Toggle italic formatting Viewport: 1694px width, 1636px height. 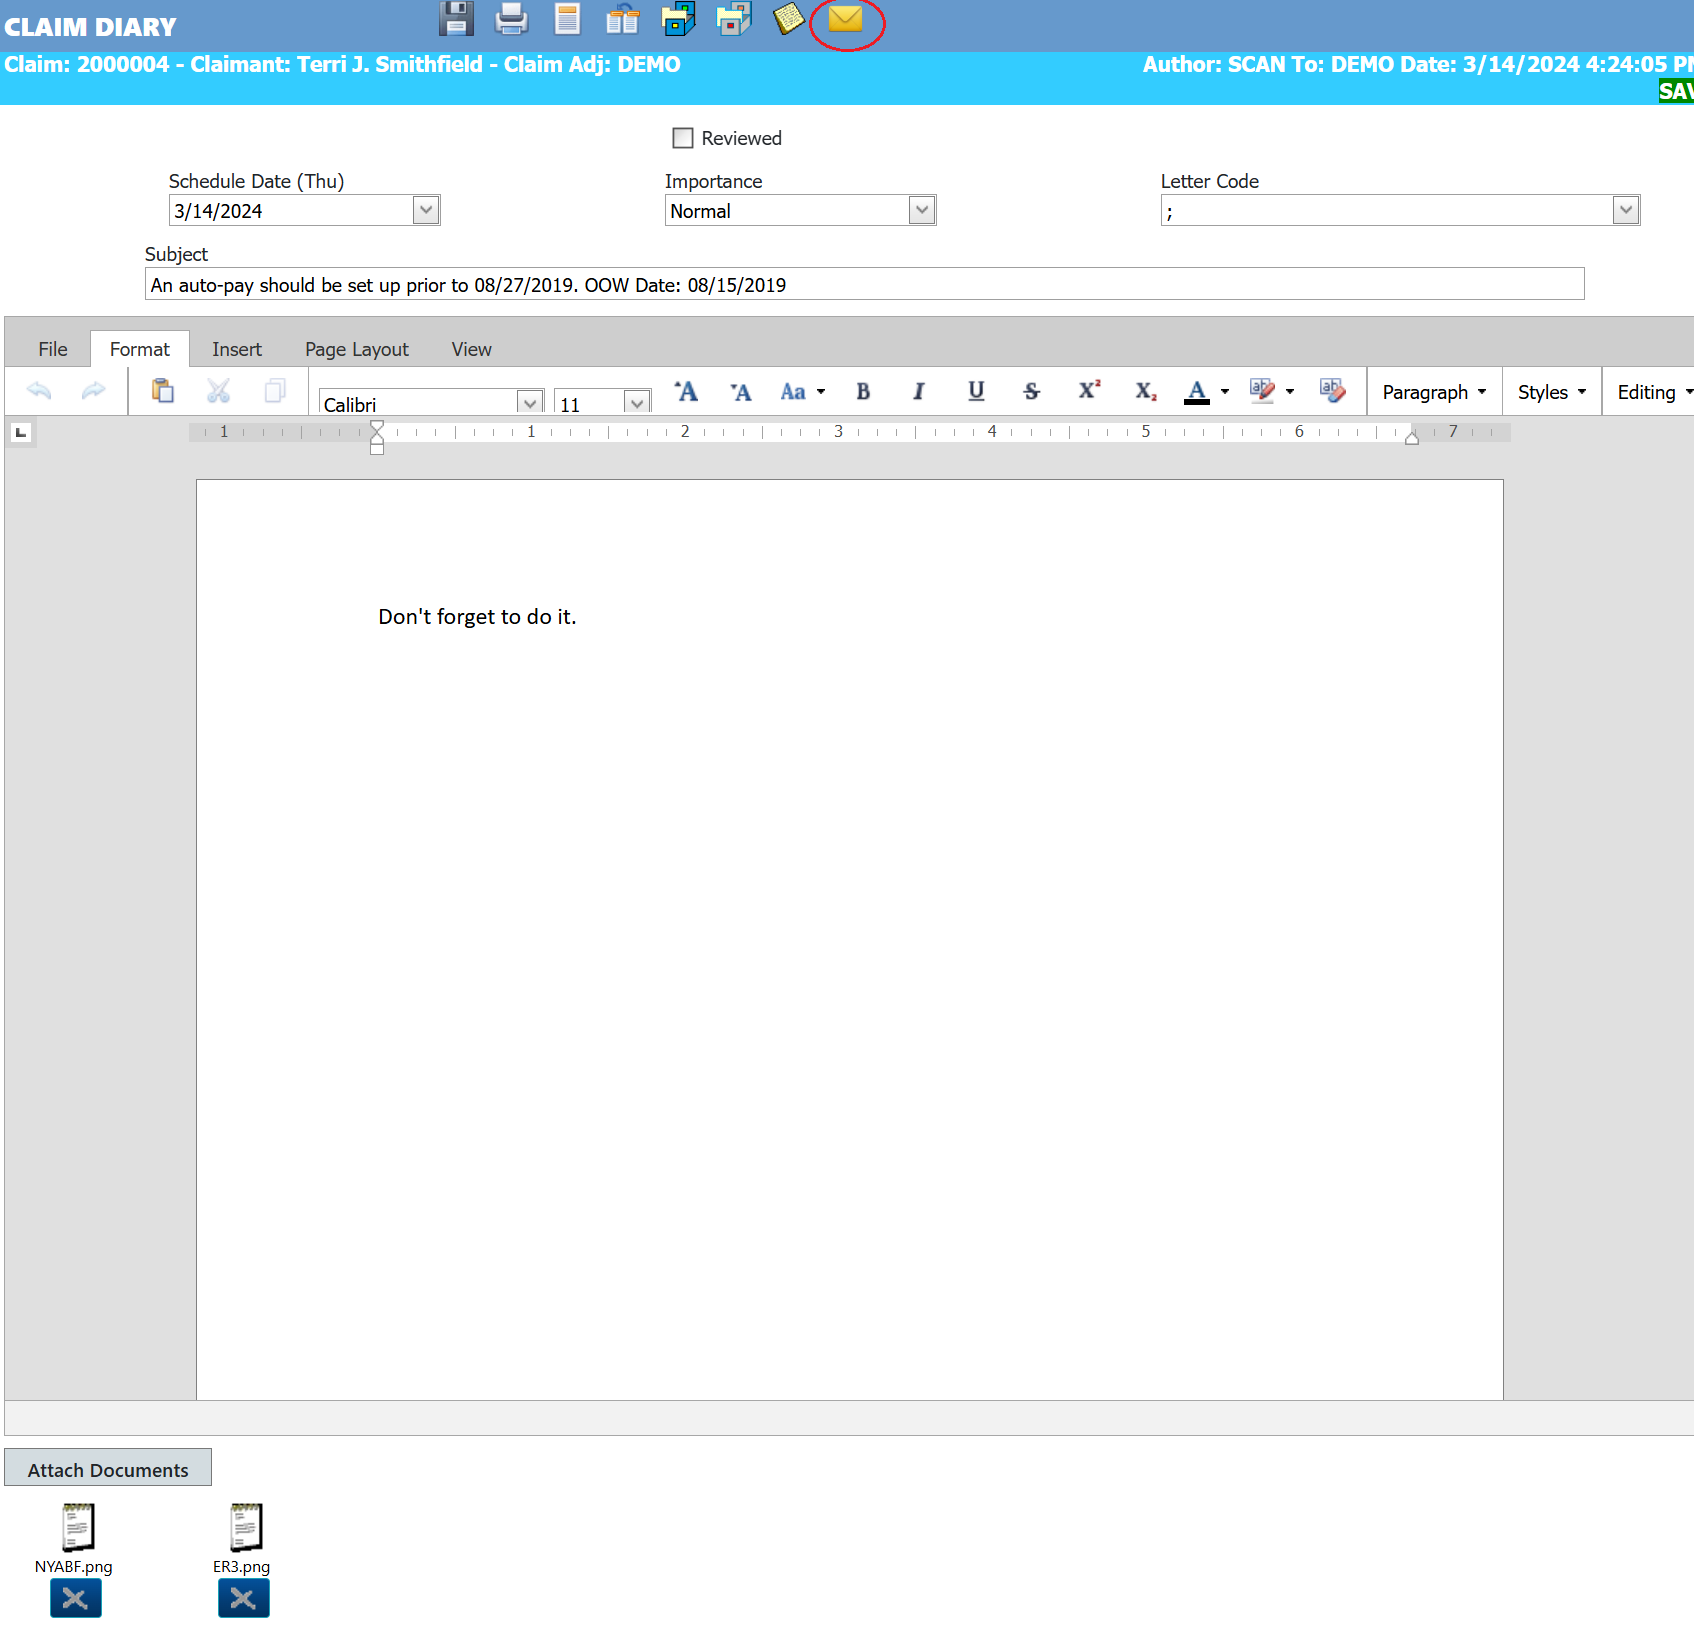pos(918,391)
